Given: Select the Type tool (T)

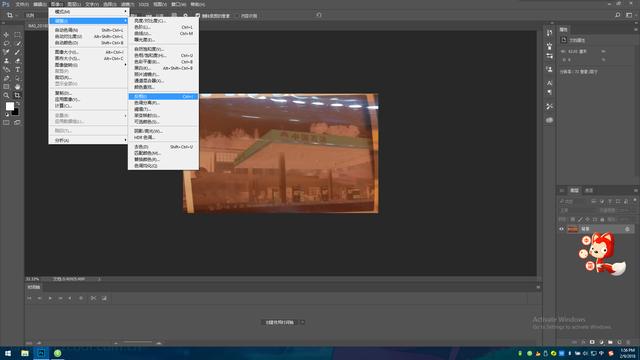Looking at the screenshot, I should click(18, 69).
